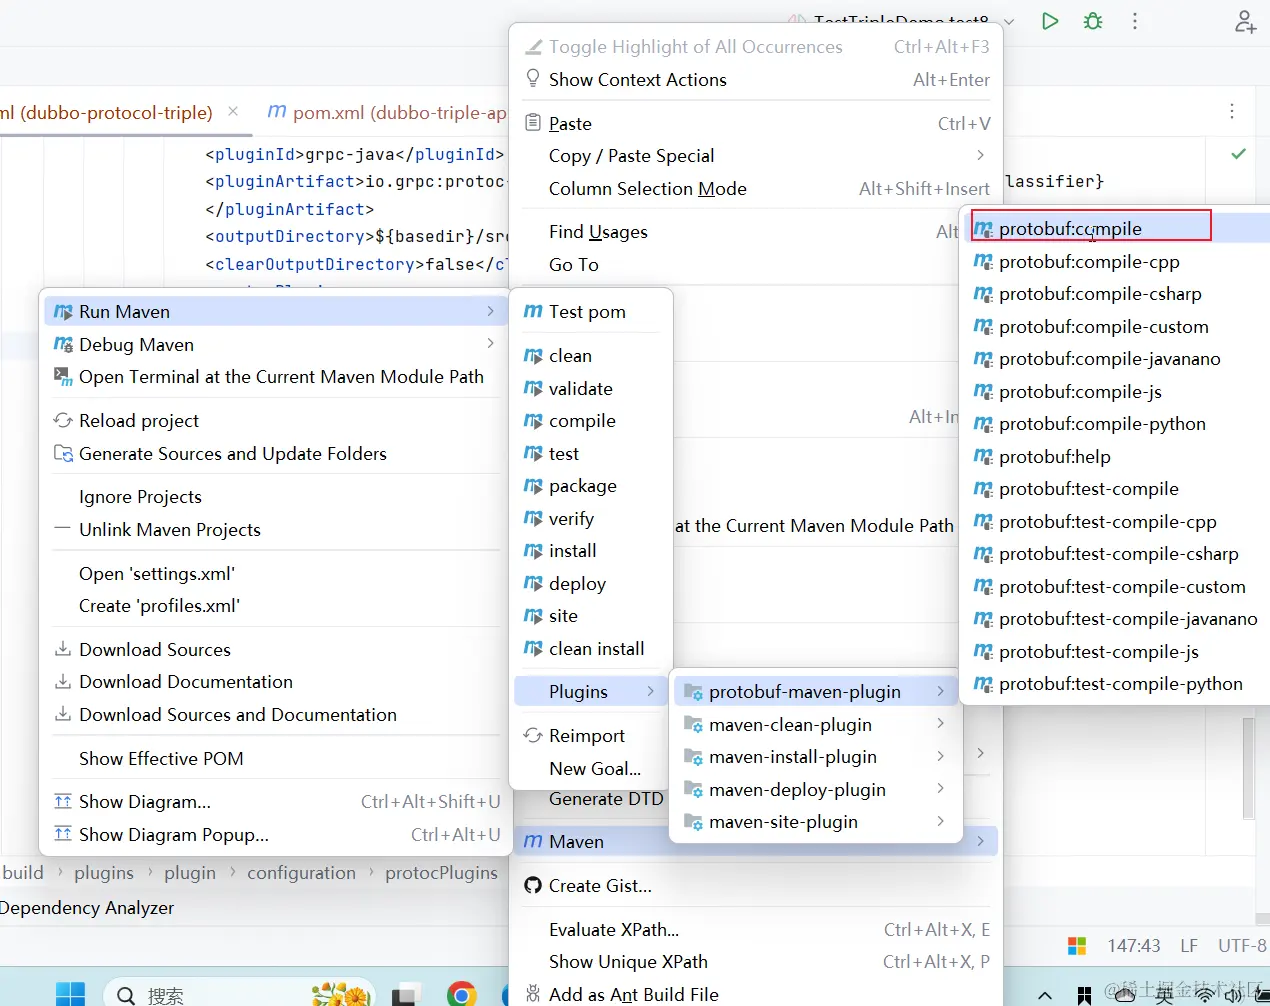Screen dimensions: 1270x1006
Task: Run the Maven install phase
Action: pyautogui.click(x=591, y=551)
